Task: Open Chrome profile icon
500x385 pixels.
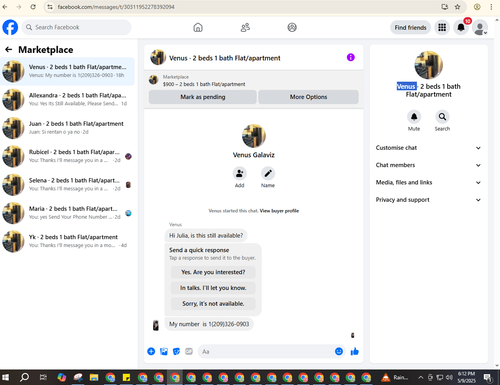Action: click(477, 7)
